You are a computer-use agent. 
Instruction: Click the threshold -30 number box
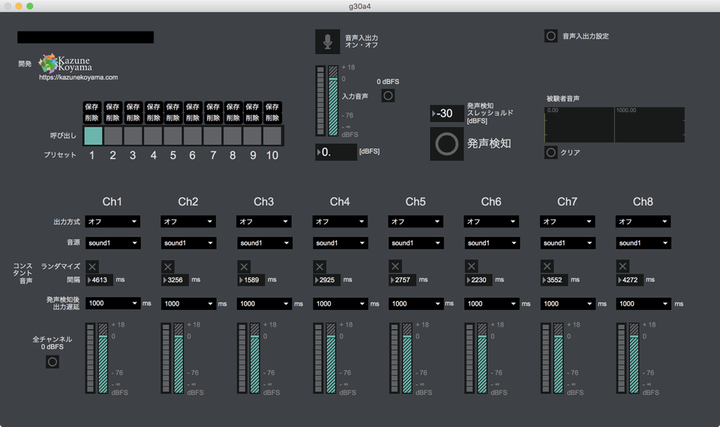pyautogui.click(x=446, y=113)
